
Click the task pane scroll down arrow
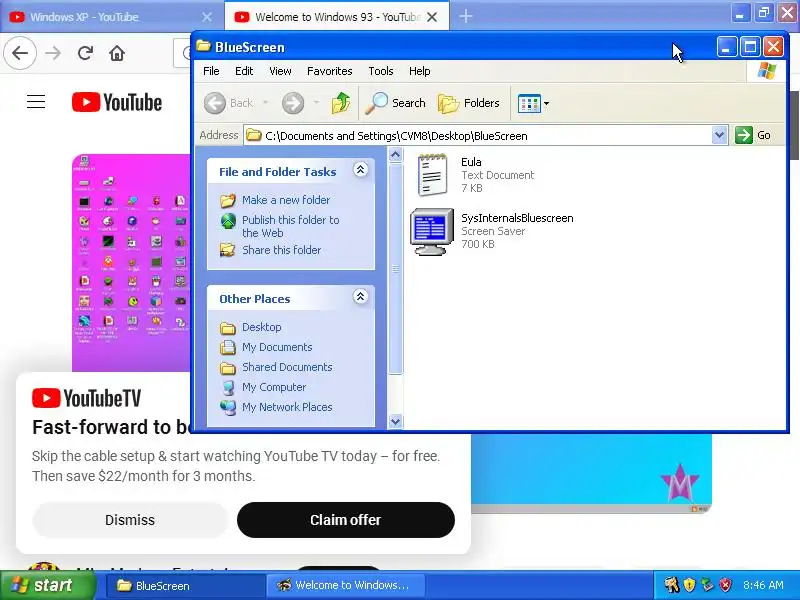click(395, 421)
